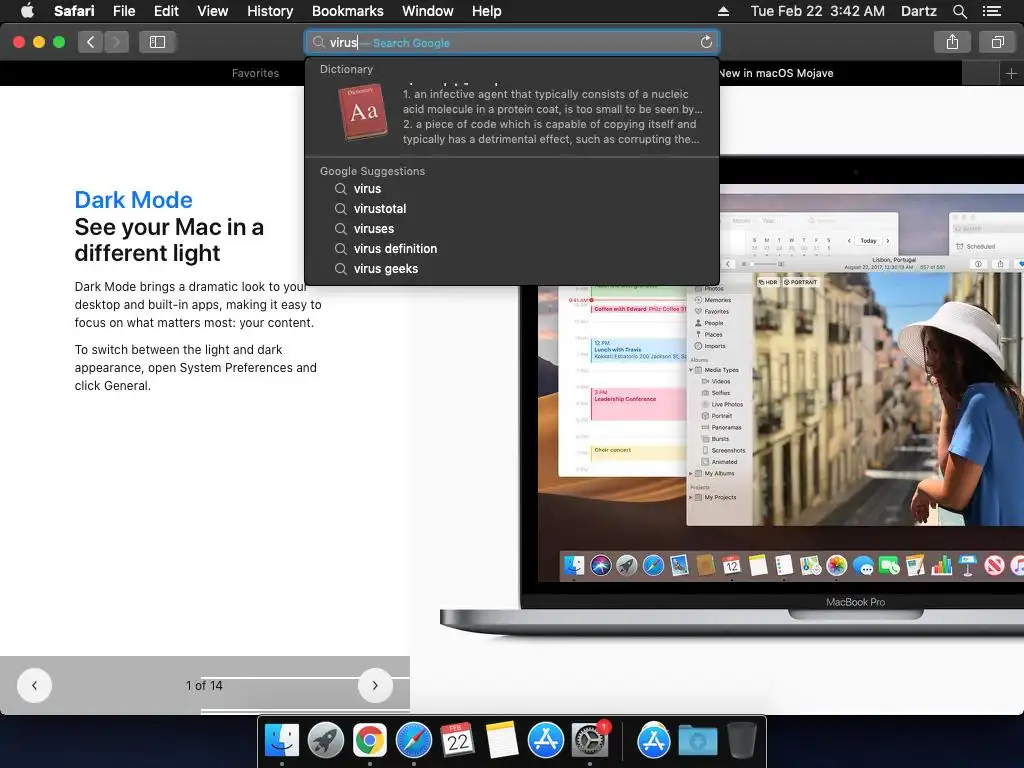The image size is (1024, 768).
Task: Open Launchpad from the Dock
Action: [326, 741]
